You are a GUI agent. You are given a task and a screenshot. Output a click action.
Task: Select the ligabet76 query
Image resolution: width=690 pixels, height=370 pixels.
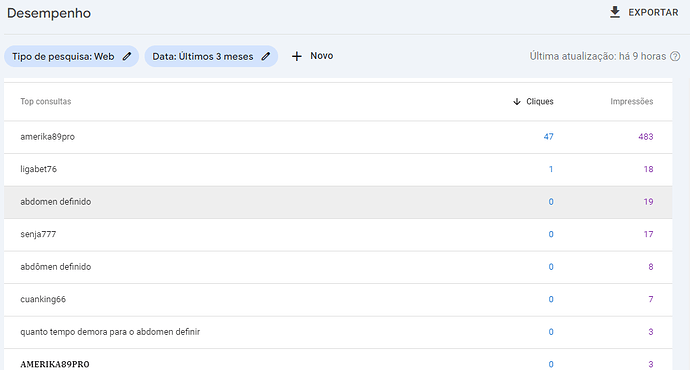[x=38, y=169]
